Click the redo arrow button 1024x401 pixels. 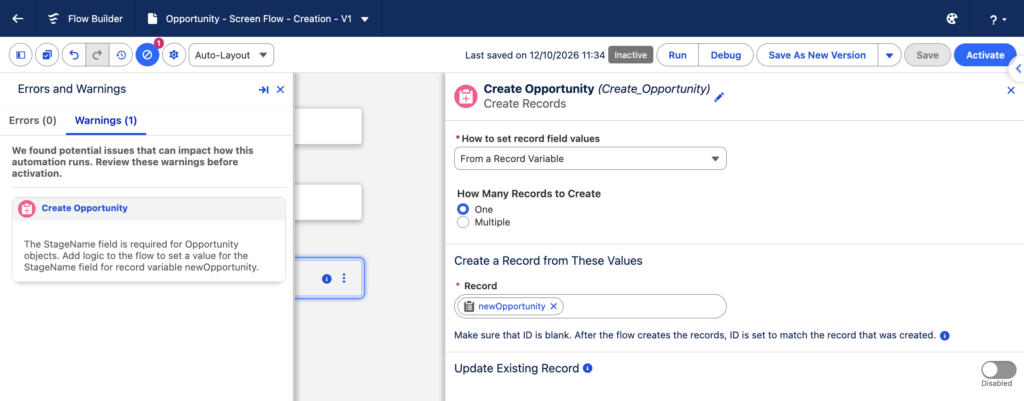click(97, 55)
